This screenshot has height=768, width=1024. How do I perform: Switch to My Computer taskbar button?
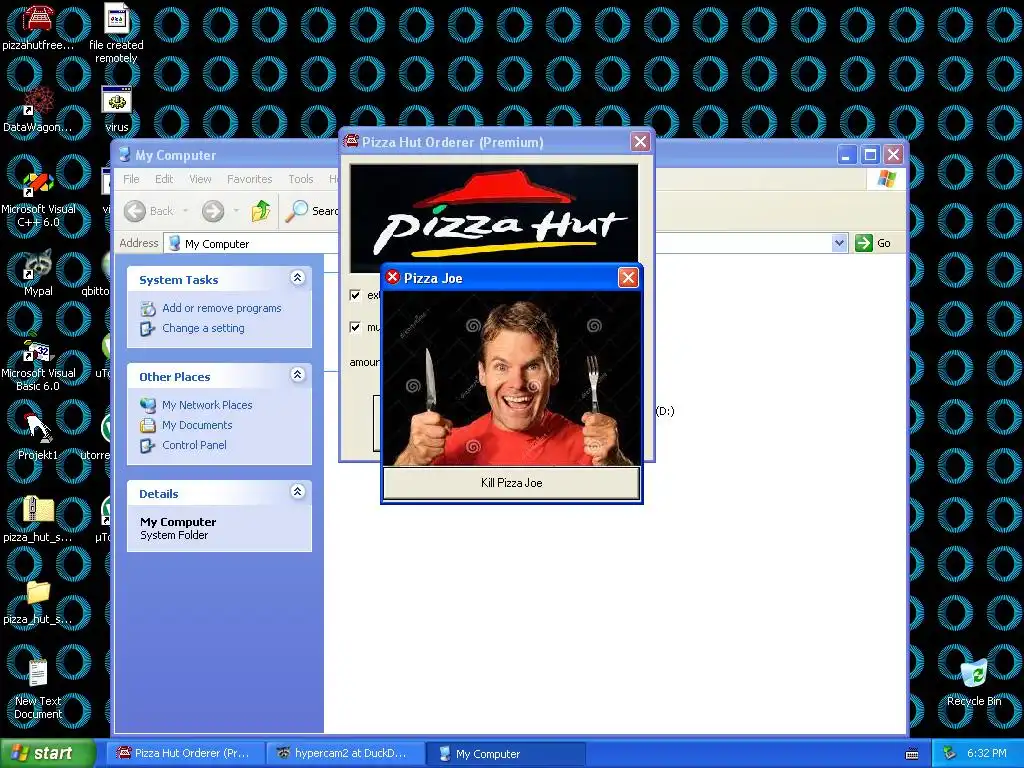(x=504, y=754)
